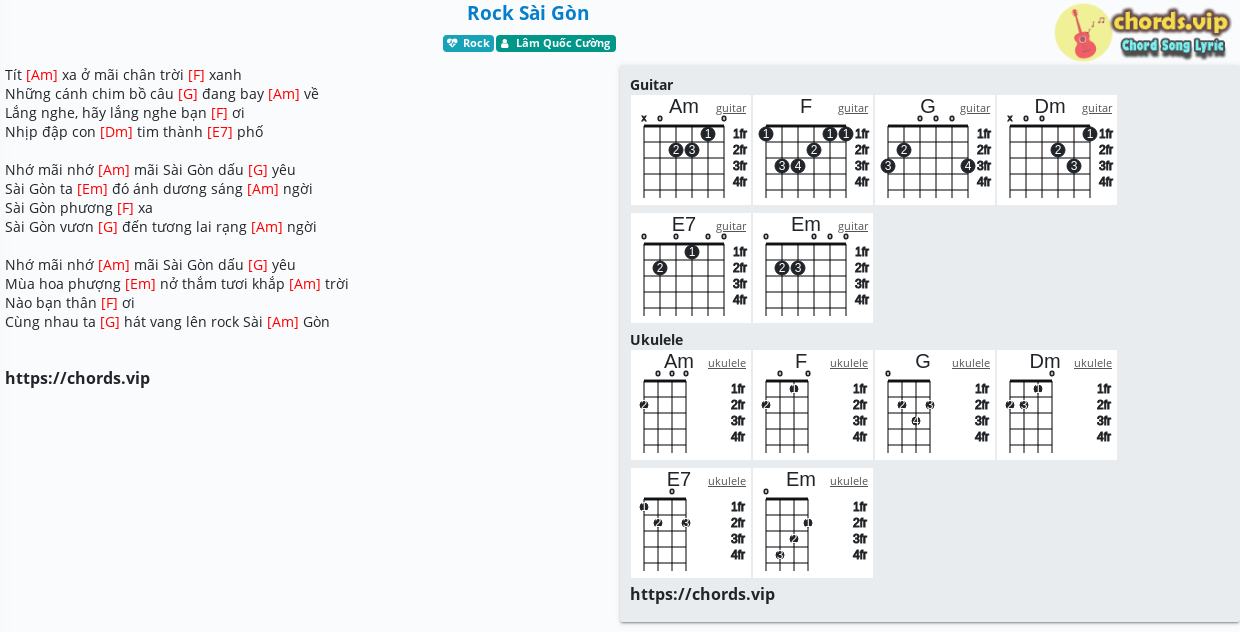
Task: Open the Rock Sài Gòn title link
Action: pos(528,13)
